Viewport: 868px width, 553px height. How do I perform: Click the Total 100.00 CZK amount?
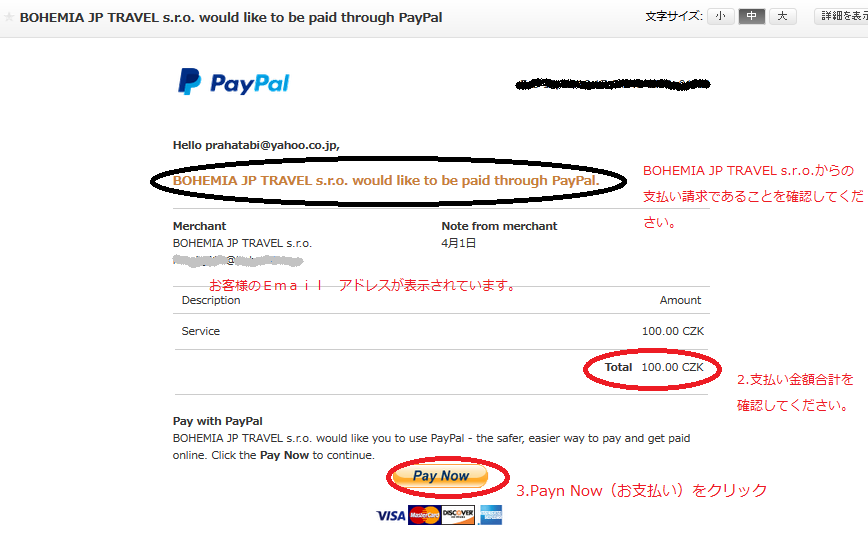tap(654, 367)
